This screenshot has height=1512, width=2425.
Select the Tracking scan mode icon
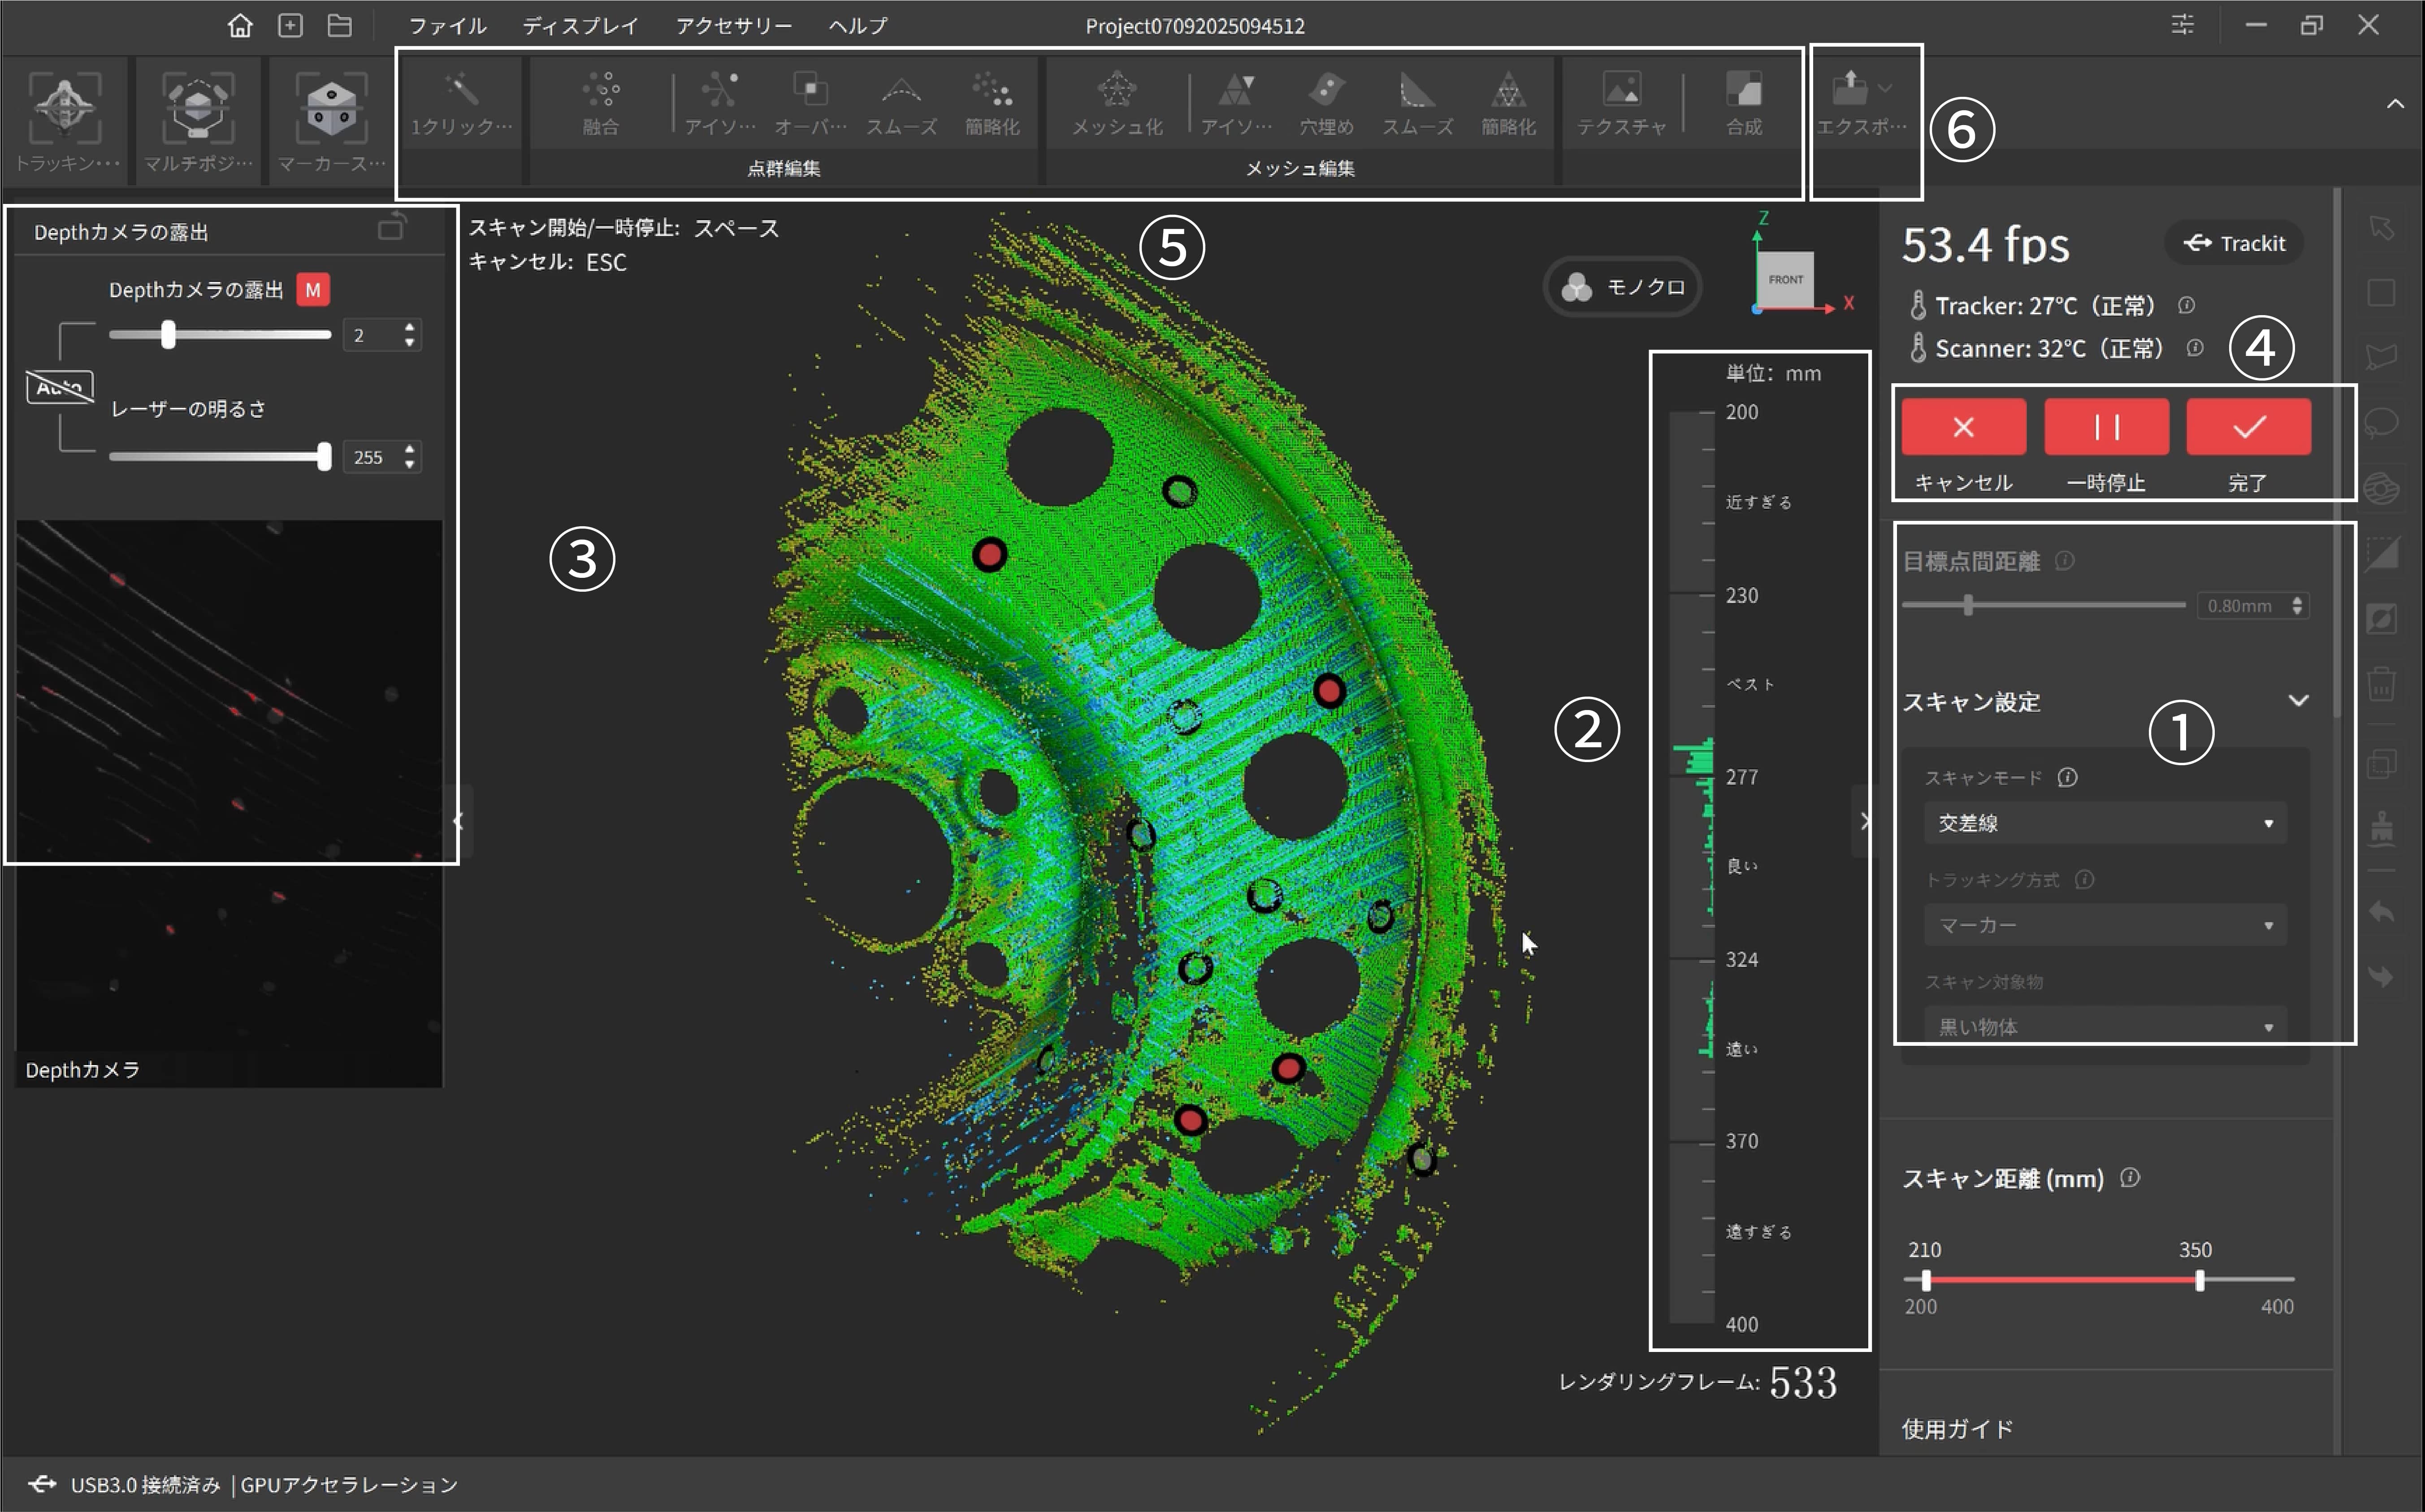click(x=65, y=108)
